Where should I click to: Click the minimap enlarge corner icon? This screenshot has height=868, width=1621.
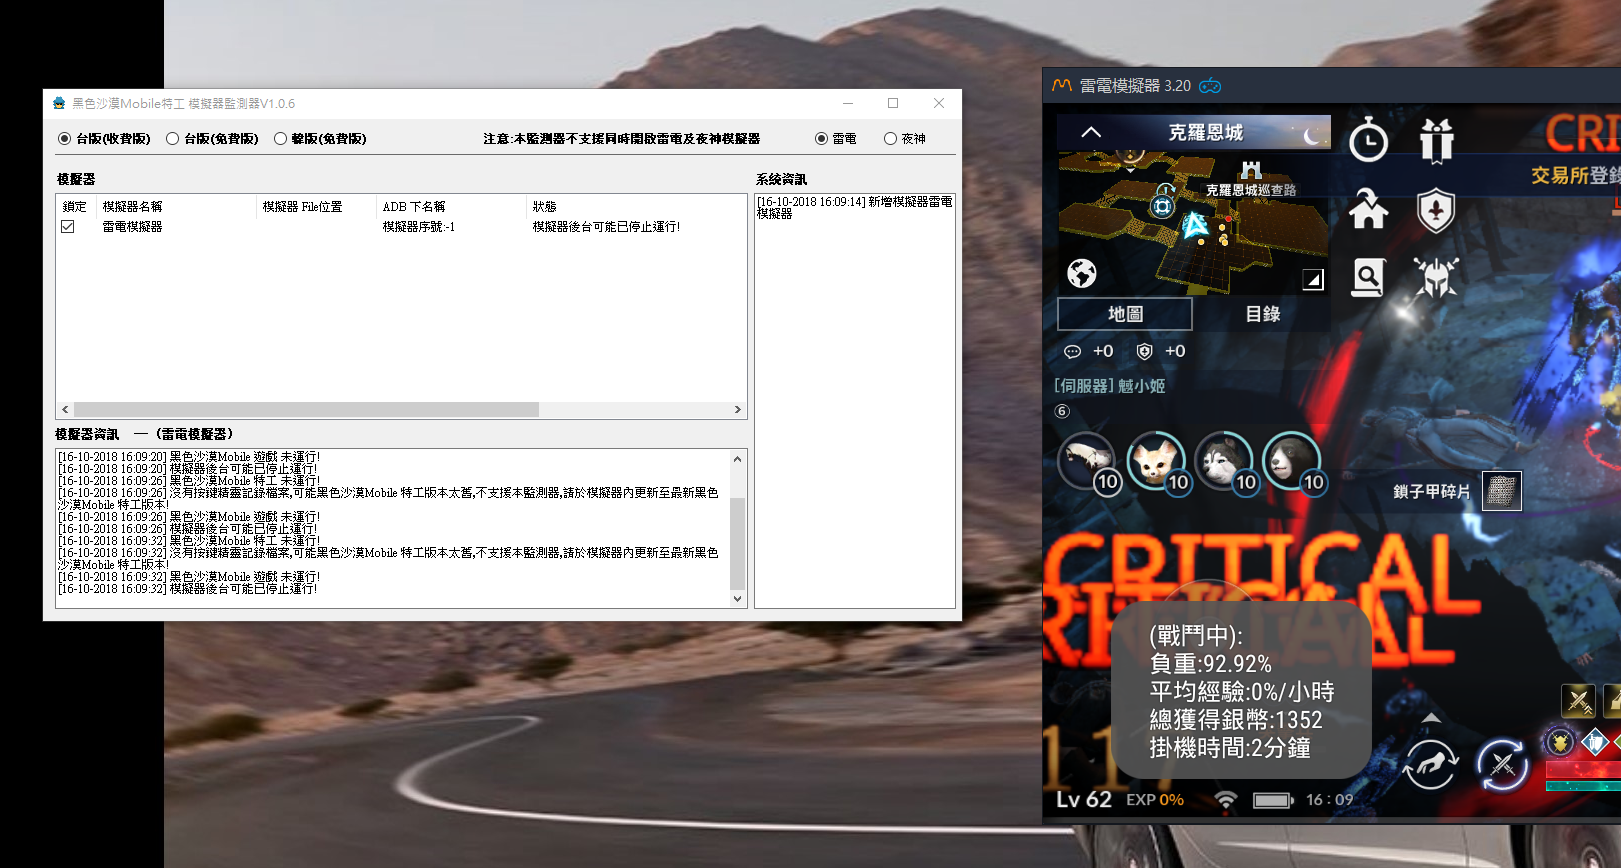point(1313,279)
